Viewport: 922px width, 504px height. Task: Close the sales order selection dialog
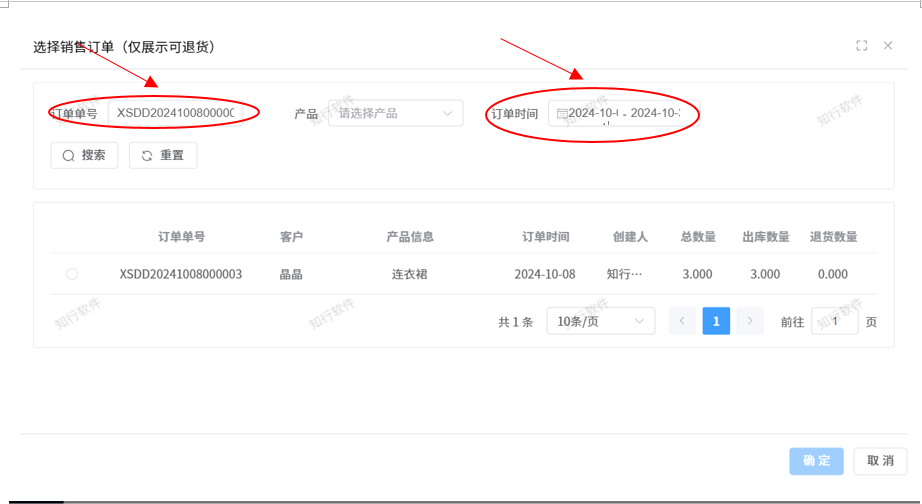(x=888, y=46)
